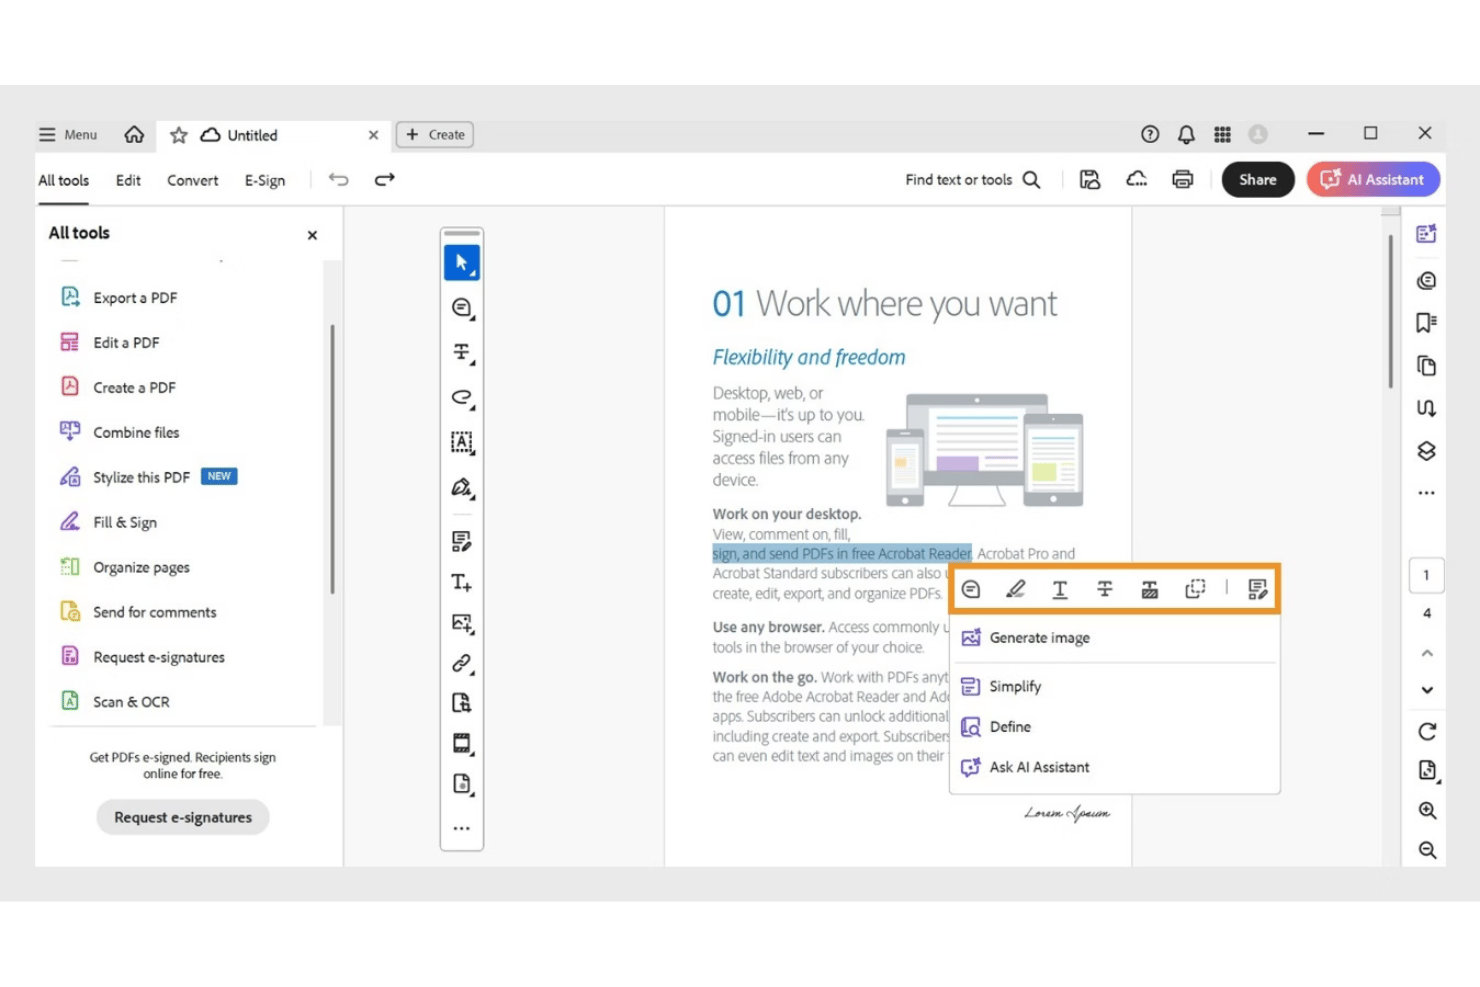Choose Define from context menu
Viewport: 1480px width, 987px height.
pyautogui.click(x=1114, y=727)
